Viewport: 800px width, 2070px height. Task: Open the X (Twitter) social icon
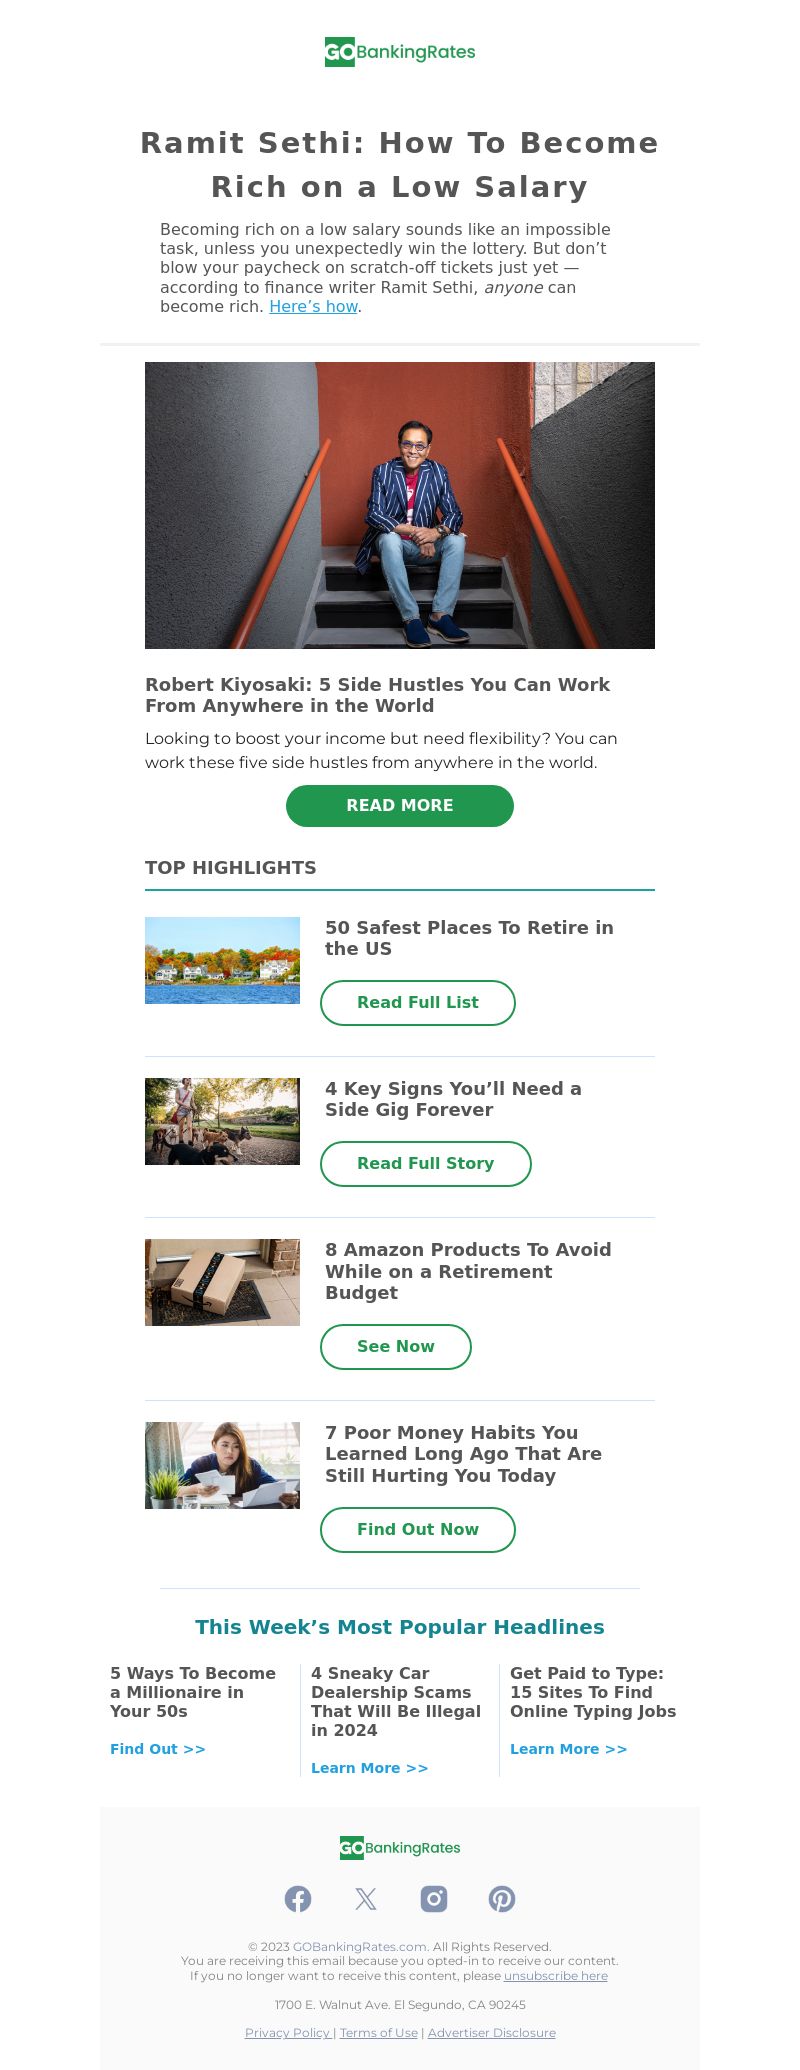click(x=366, y=1899)
